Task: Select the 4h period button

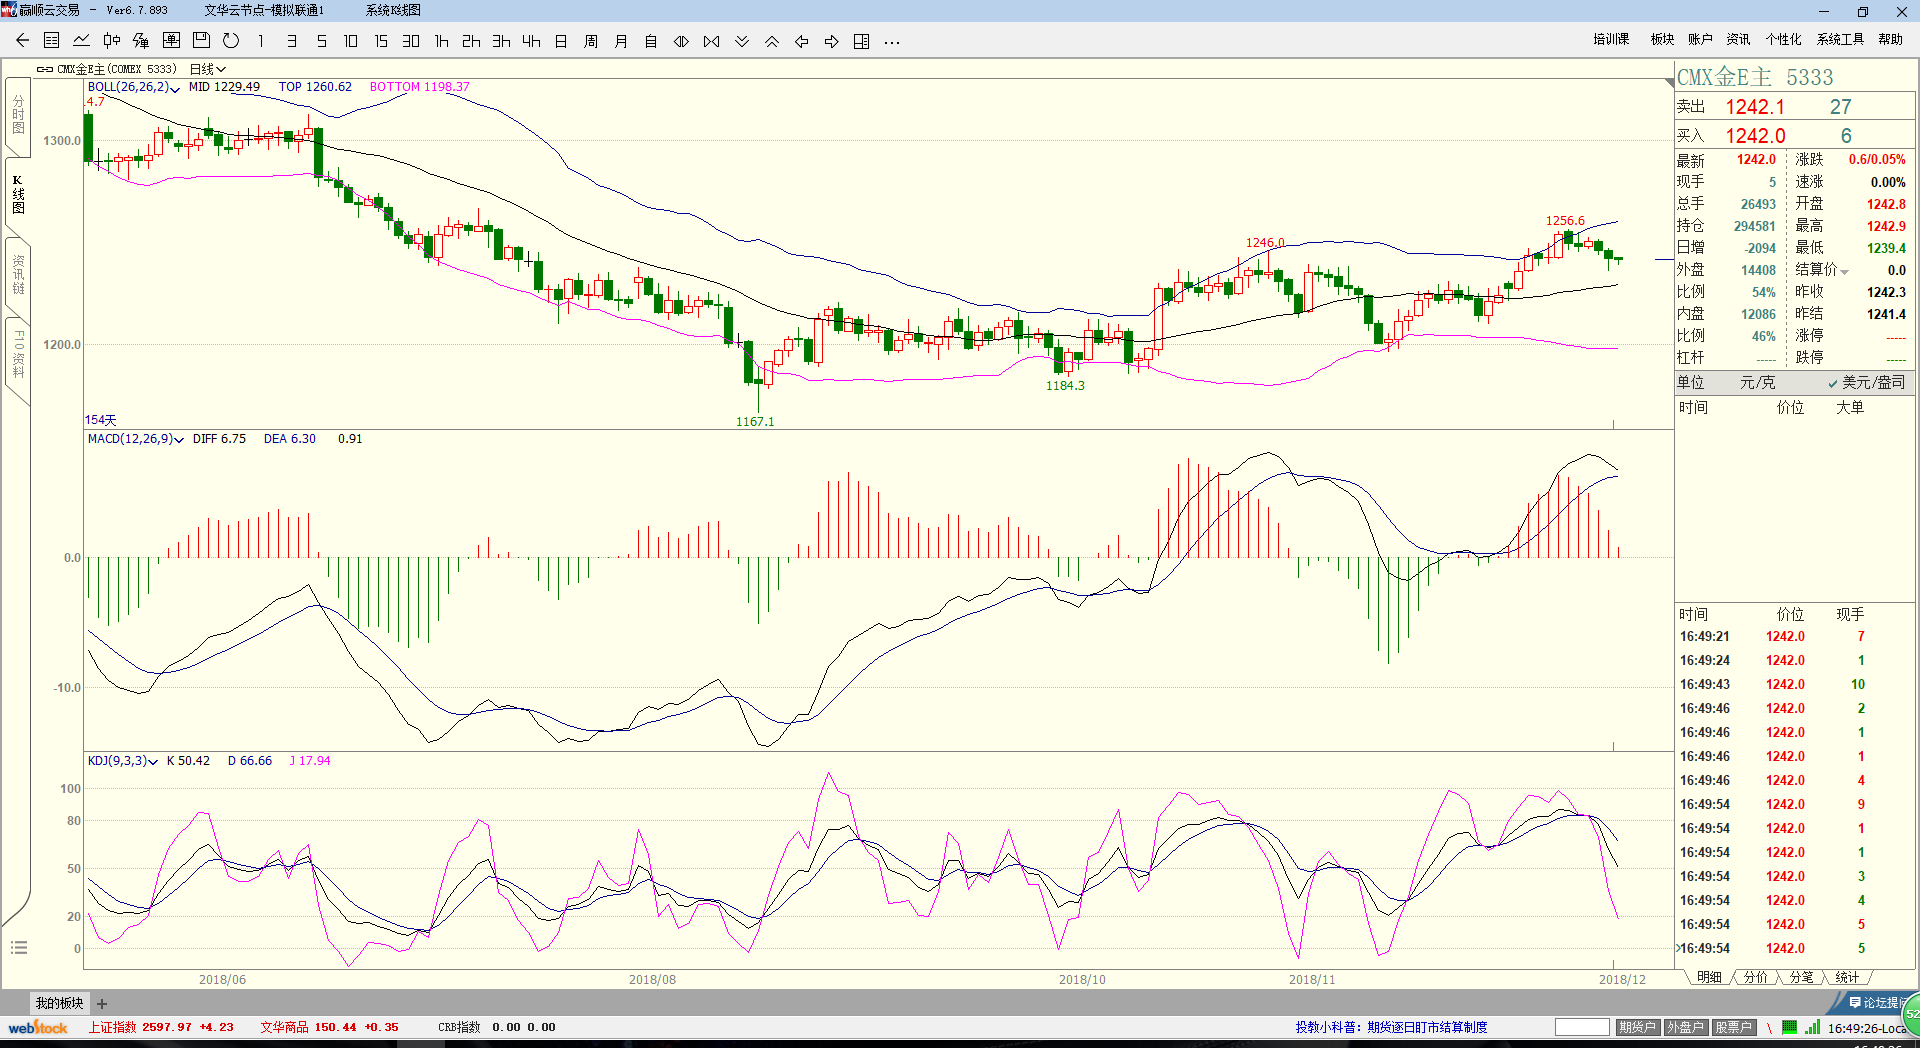Action: tap(531, 41)
